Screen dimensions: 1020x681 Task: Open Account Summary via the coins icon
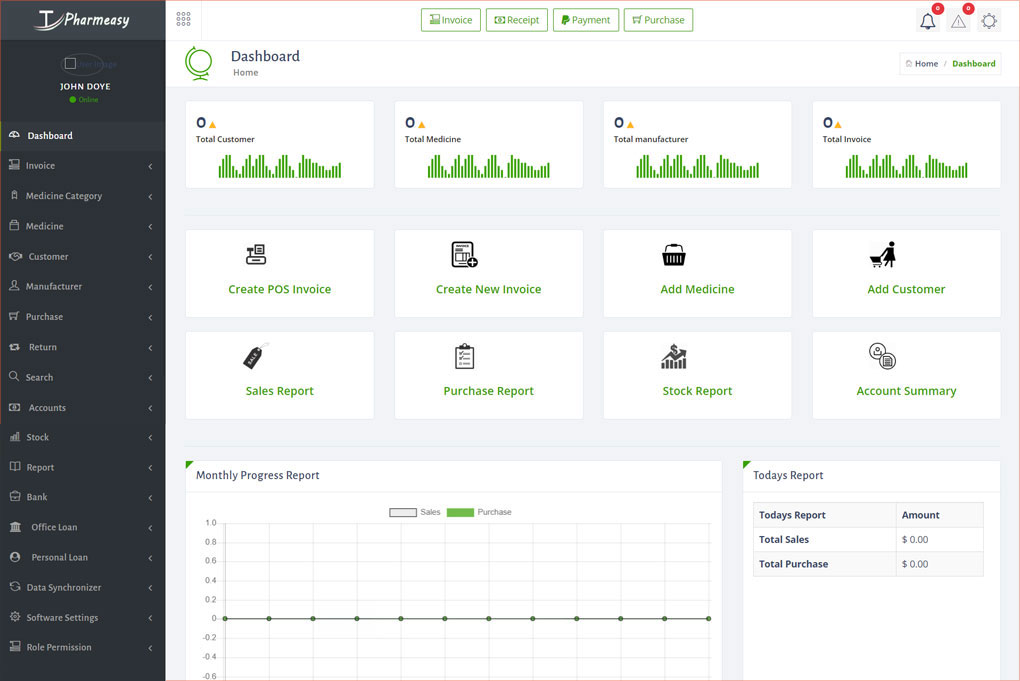pos(881,356)
